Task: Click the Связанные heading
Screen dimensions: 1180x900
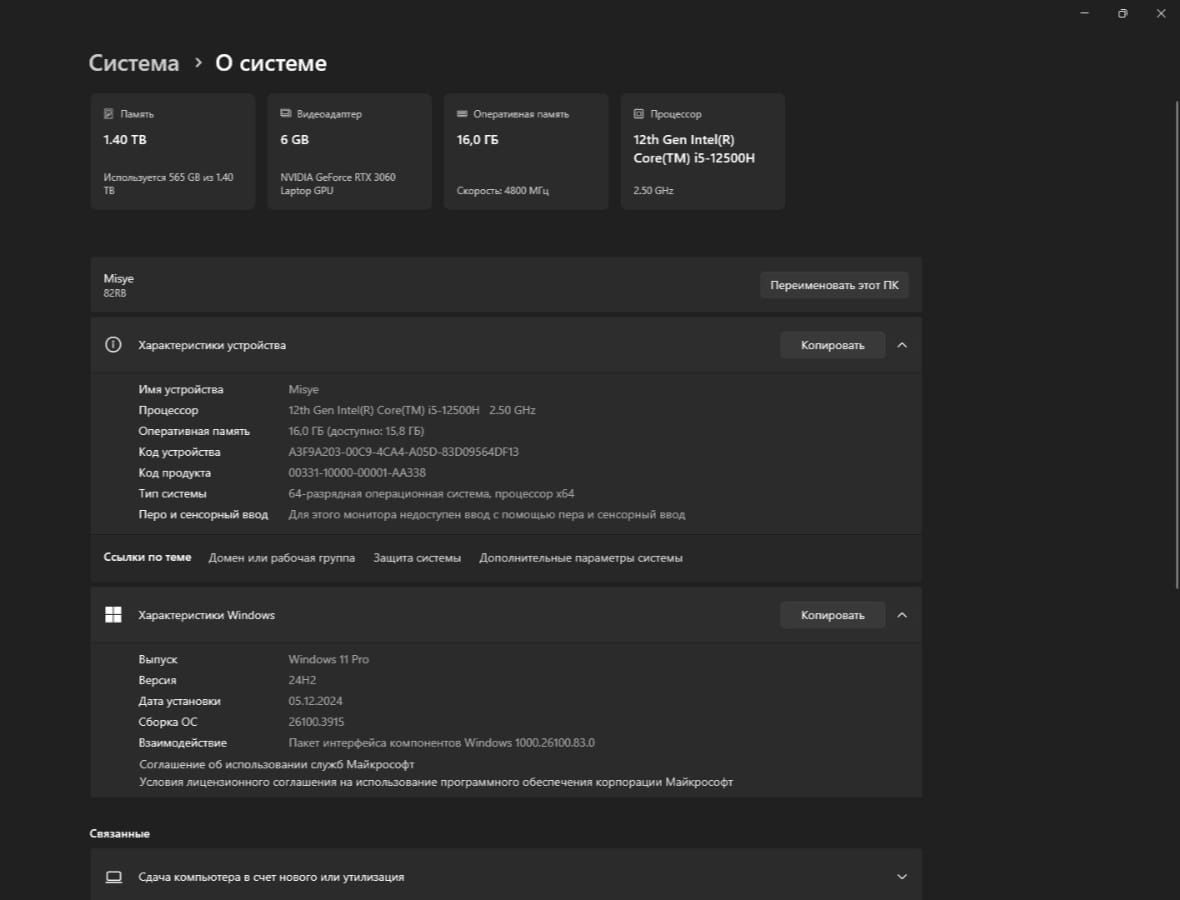Action: click(x=120, y=833)
